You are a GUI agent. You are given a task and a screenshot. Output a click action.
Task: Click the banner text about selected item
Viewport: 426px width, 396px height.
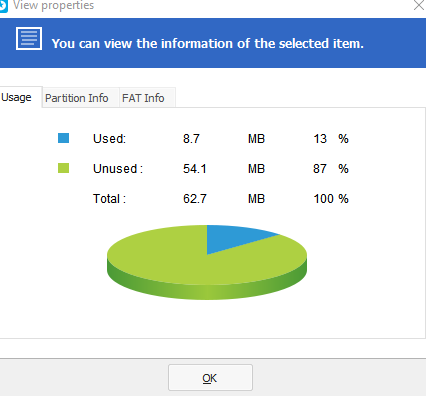tap(207, 44)
